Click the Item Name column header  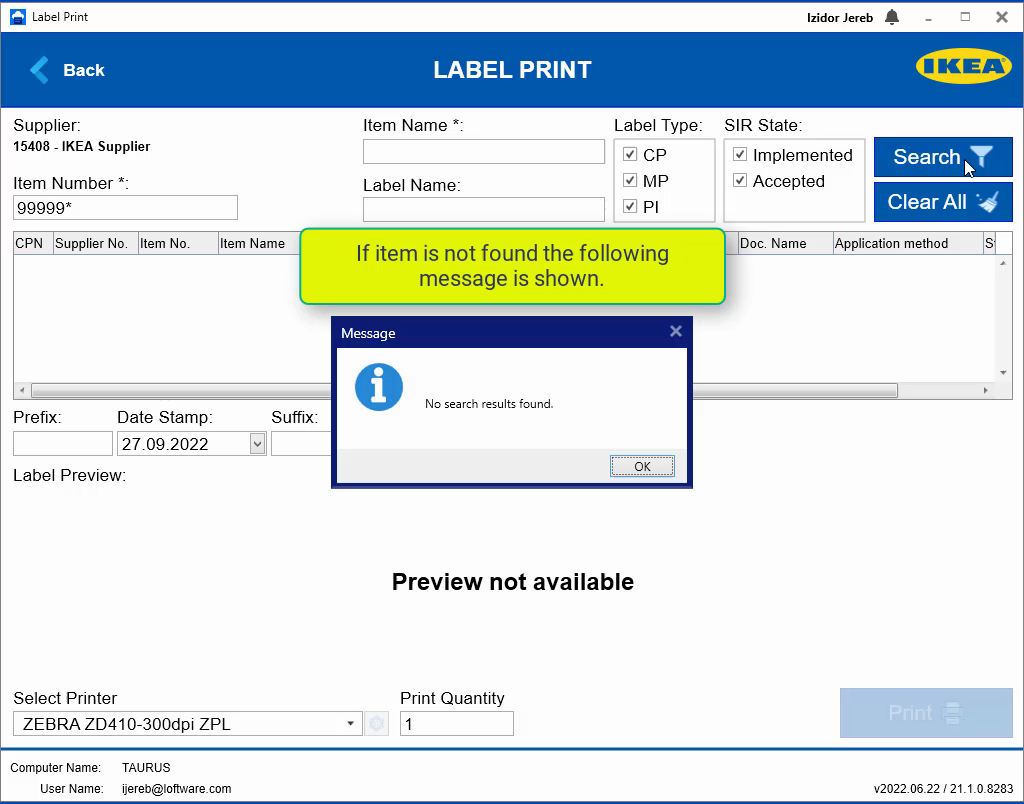tap(259, 243)
